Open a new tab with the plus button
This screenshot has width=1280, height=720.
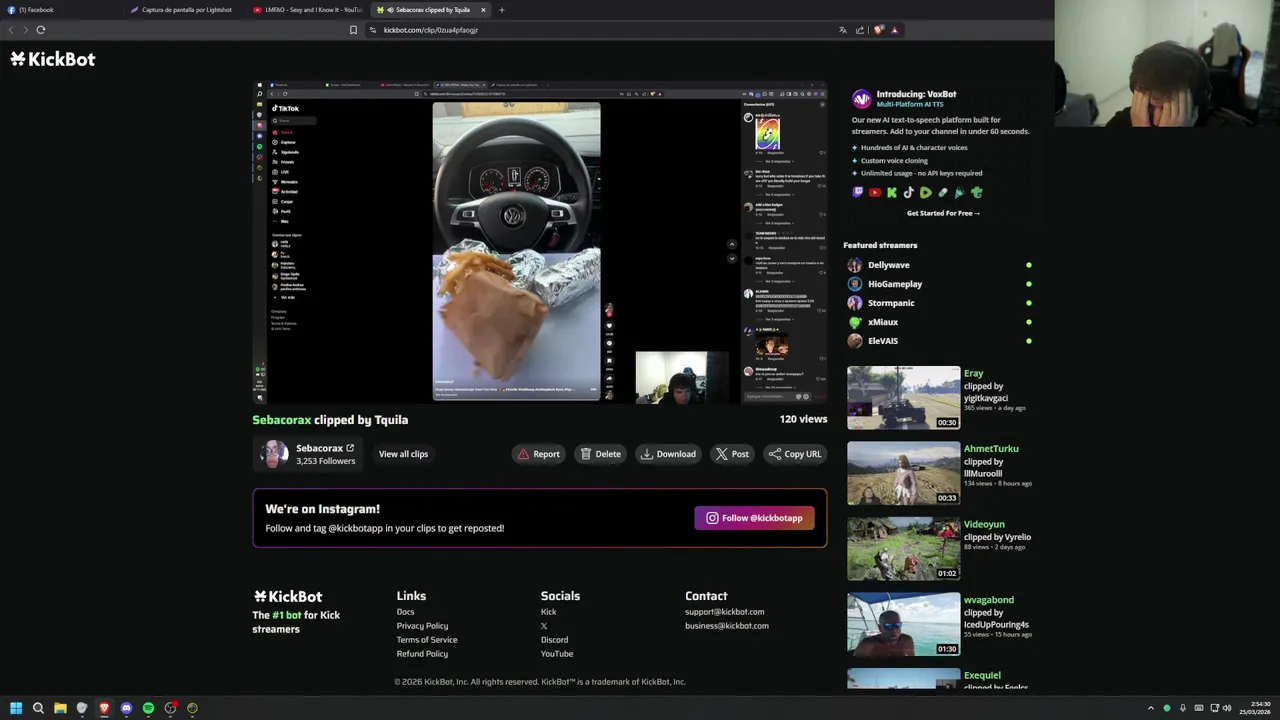point(502,10)
